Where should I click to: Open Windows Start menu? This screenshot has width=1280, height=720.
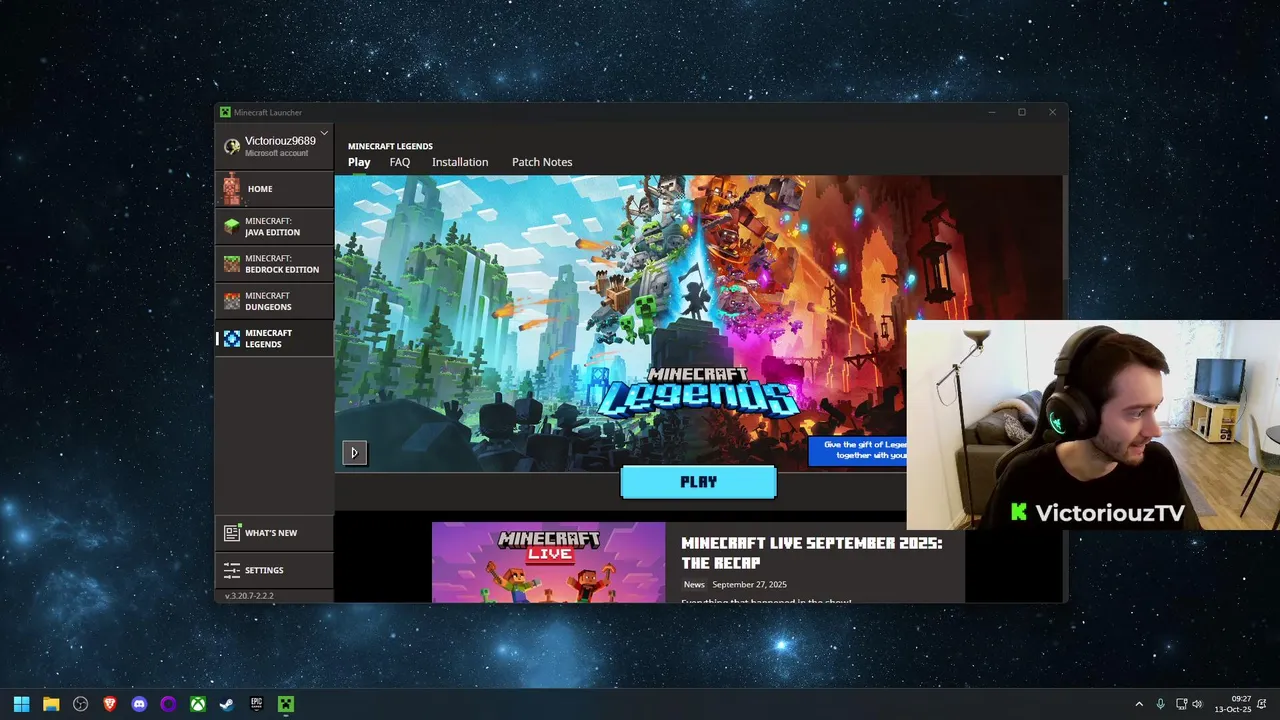click(x=21, y=704)
